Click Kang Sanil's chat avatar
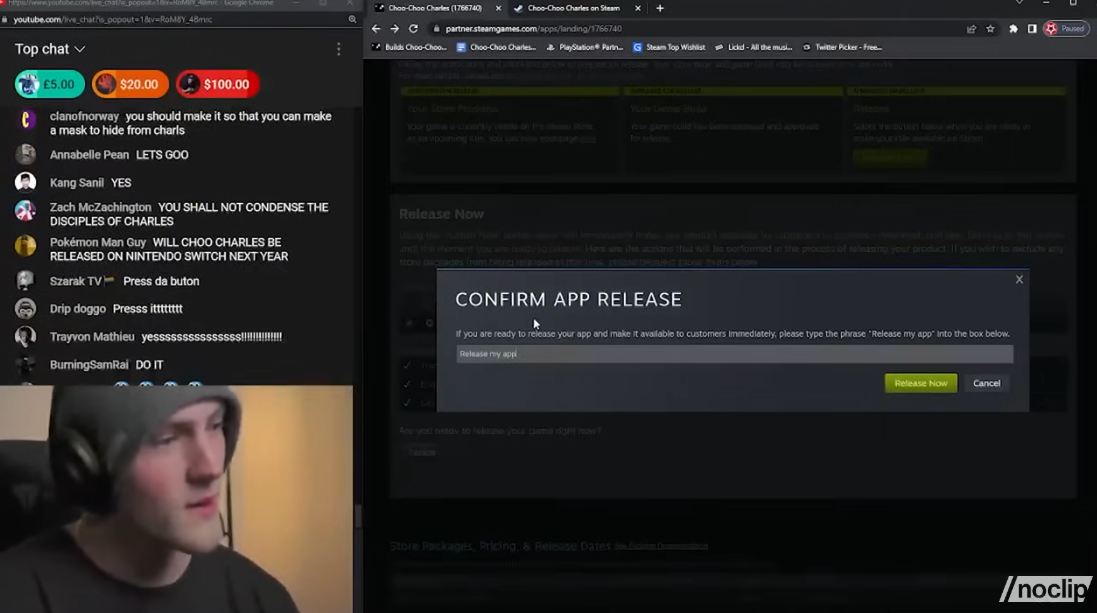This screenshot has width=1097, height=613. (x=25, y=182)
